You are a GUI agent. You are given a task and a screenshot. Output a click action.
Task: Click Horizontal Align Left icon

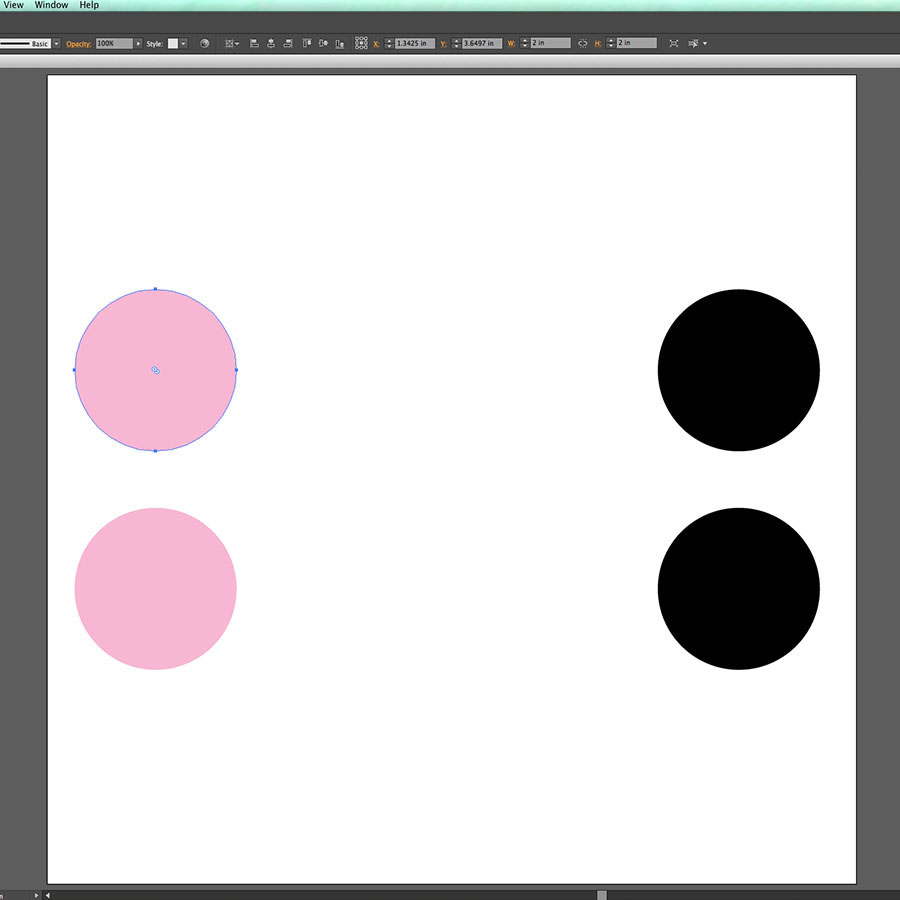[x=254, y=43]
